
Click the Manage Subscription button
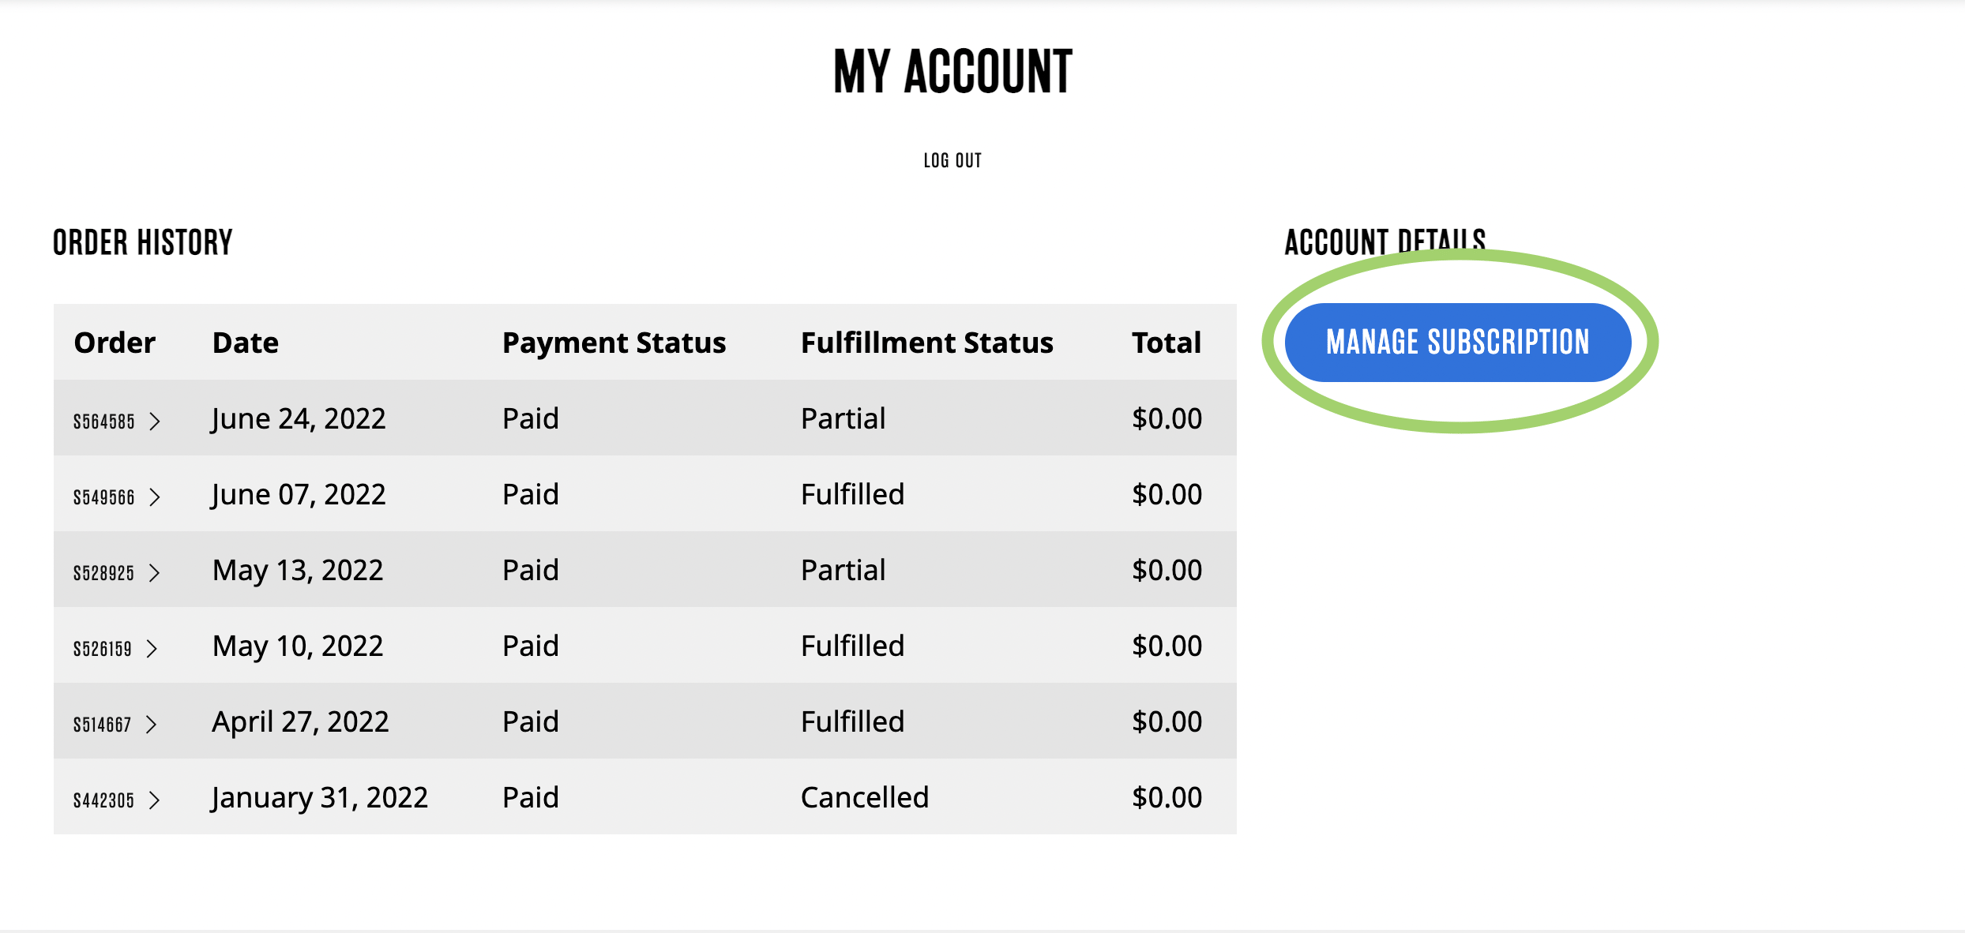pyautogui.click(x=1457, y=341)
